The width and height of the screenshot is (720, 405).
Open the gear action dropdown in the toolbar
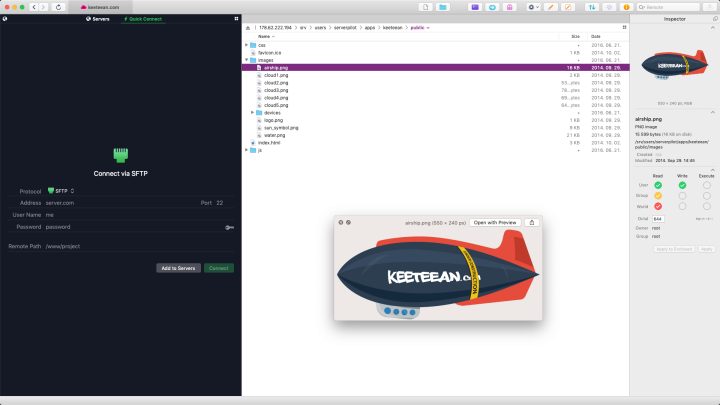pyautogui.click(x=533, y=7)
